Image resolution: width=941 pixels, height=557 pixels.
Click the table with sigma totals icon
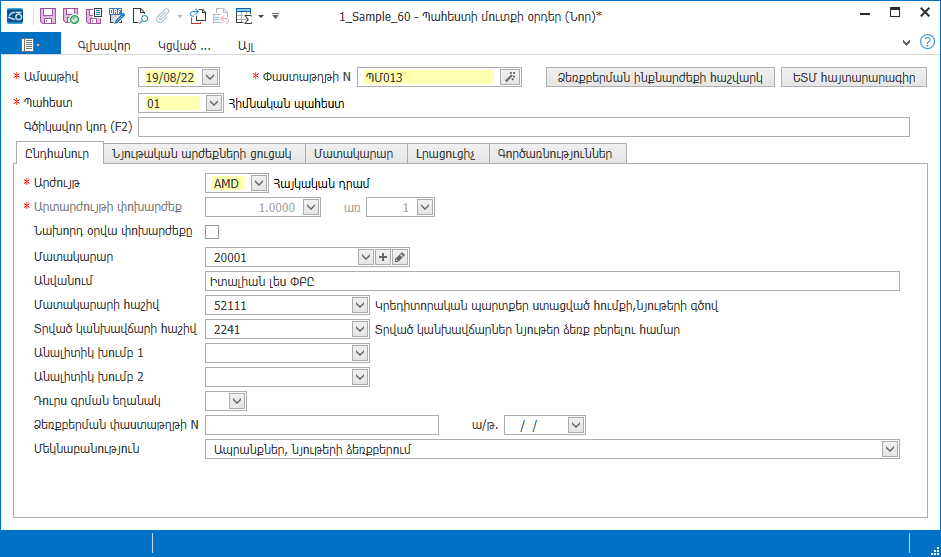[x=244, y=16]
